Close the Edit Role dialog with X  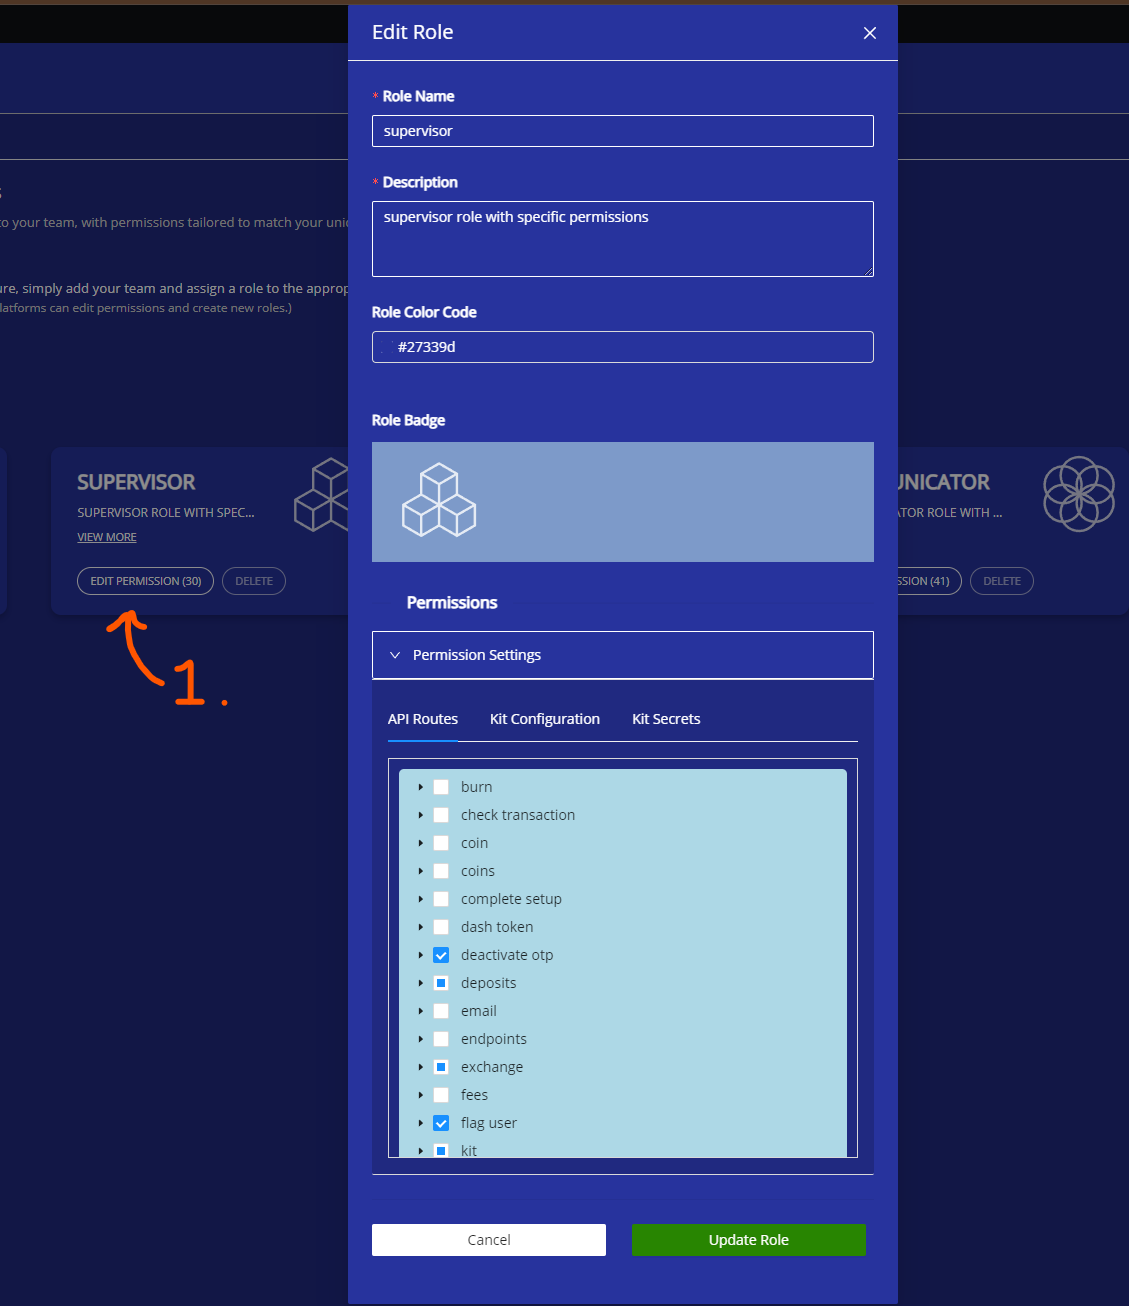[x=869, y=33]
